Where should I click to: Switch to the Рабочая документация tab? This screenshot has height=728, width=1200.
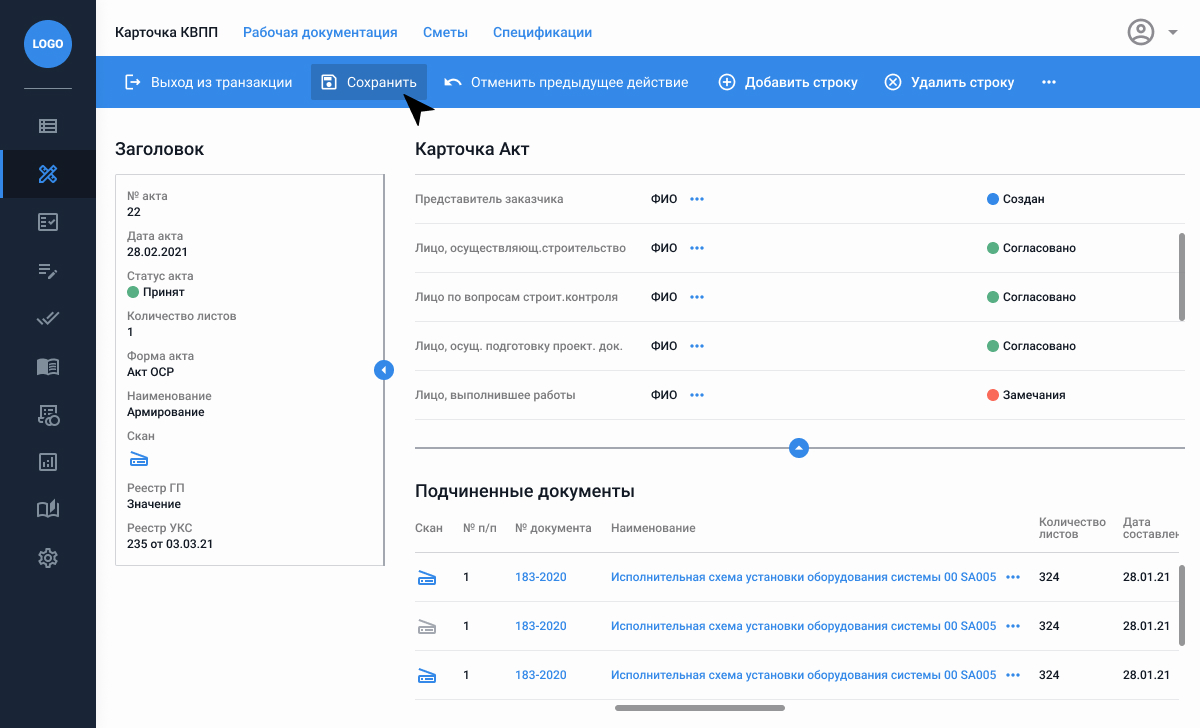320,32
